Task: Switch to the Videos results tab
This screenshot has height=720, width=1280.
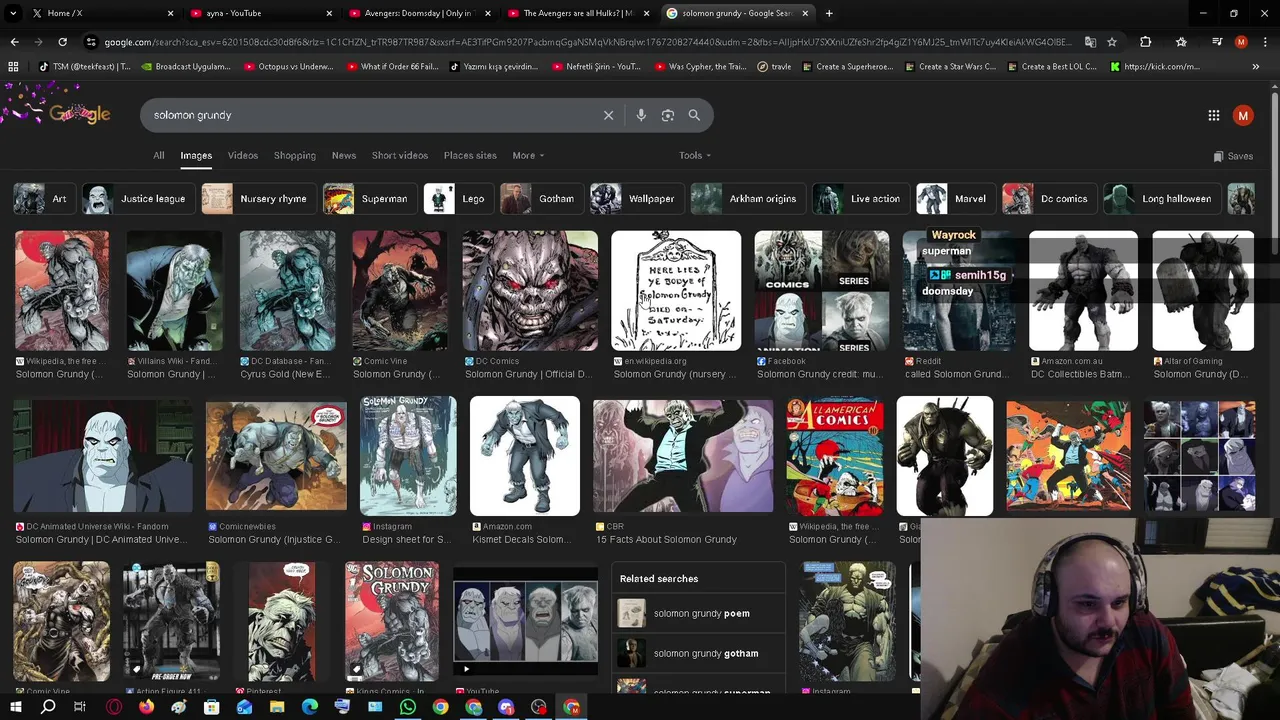Action: point(242,155)
